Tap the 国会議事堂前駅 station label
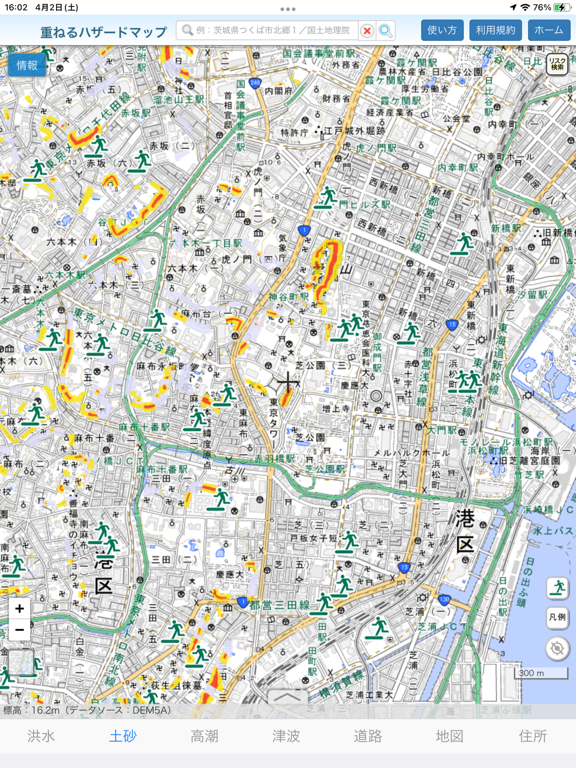Image resolution: width=576 pixels, height=768 pixels. coord(318,53)
